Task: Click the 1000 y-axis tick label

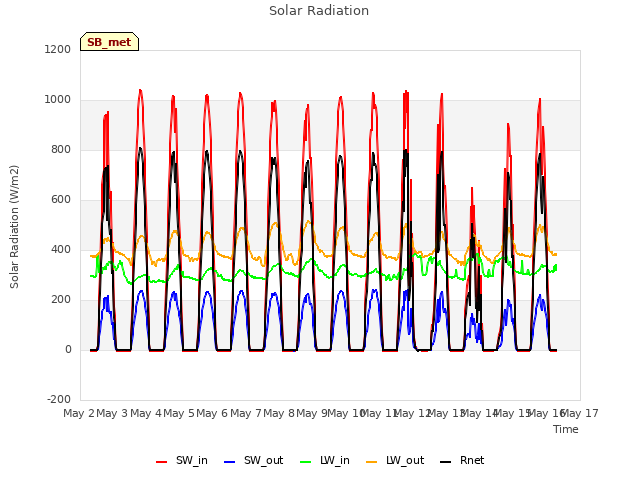Action: click(x=58, y=100)
